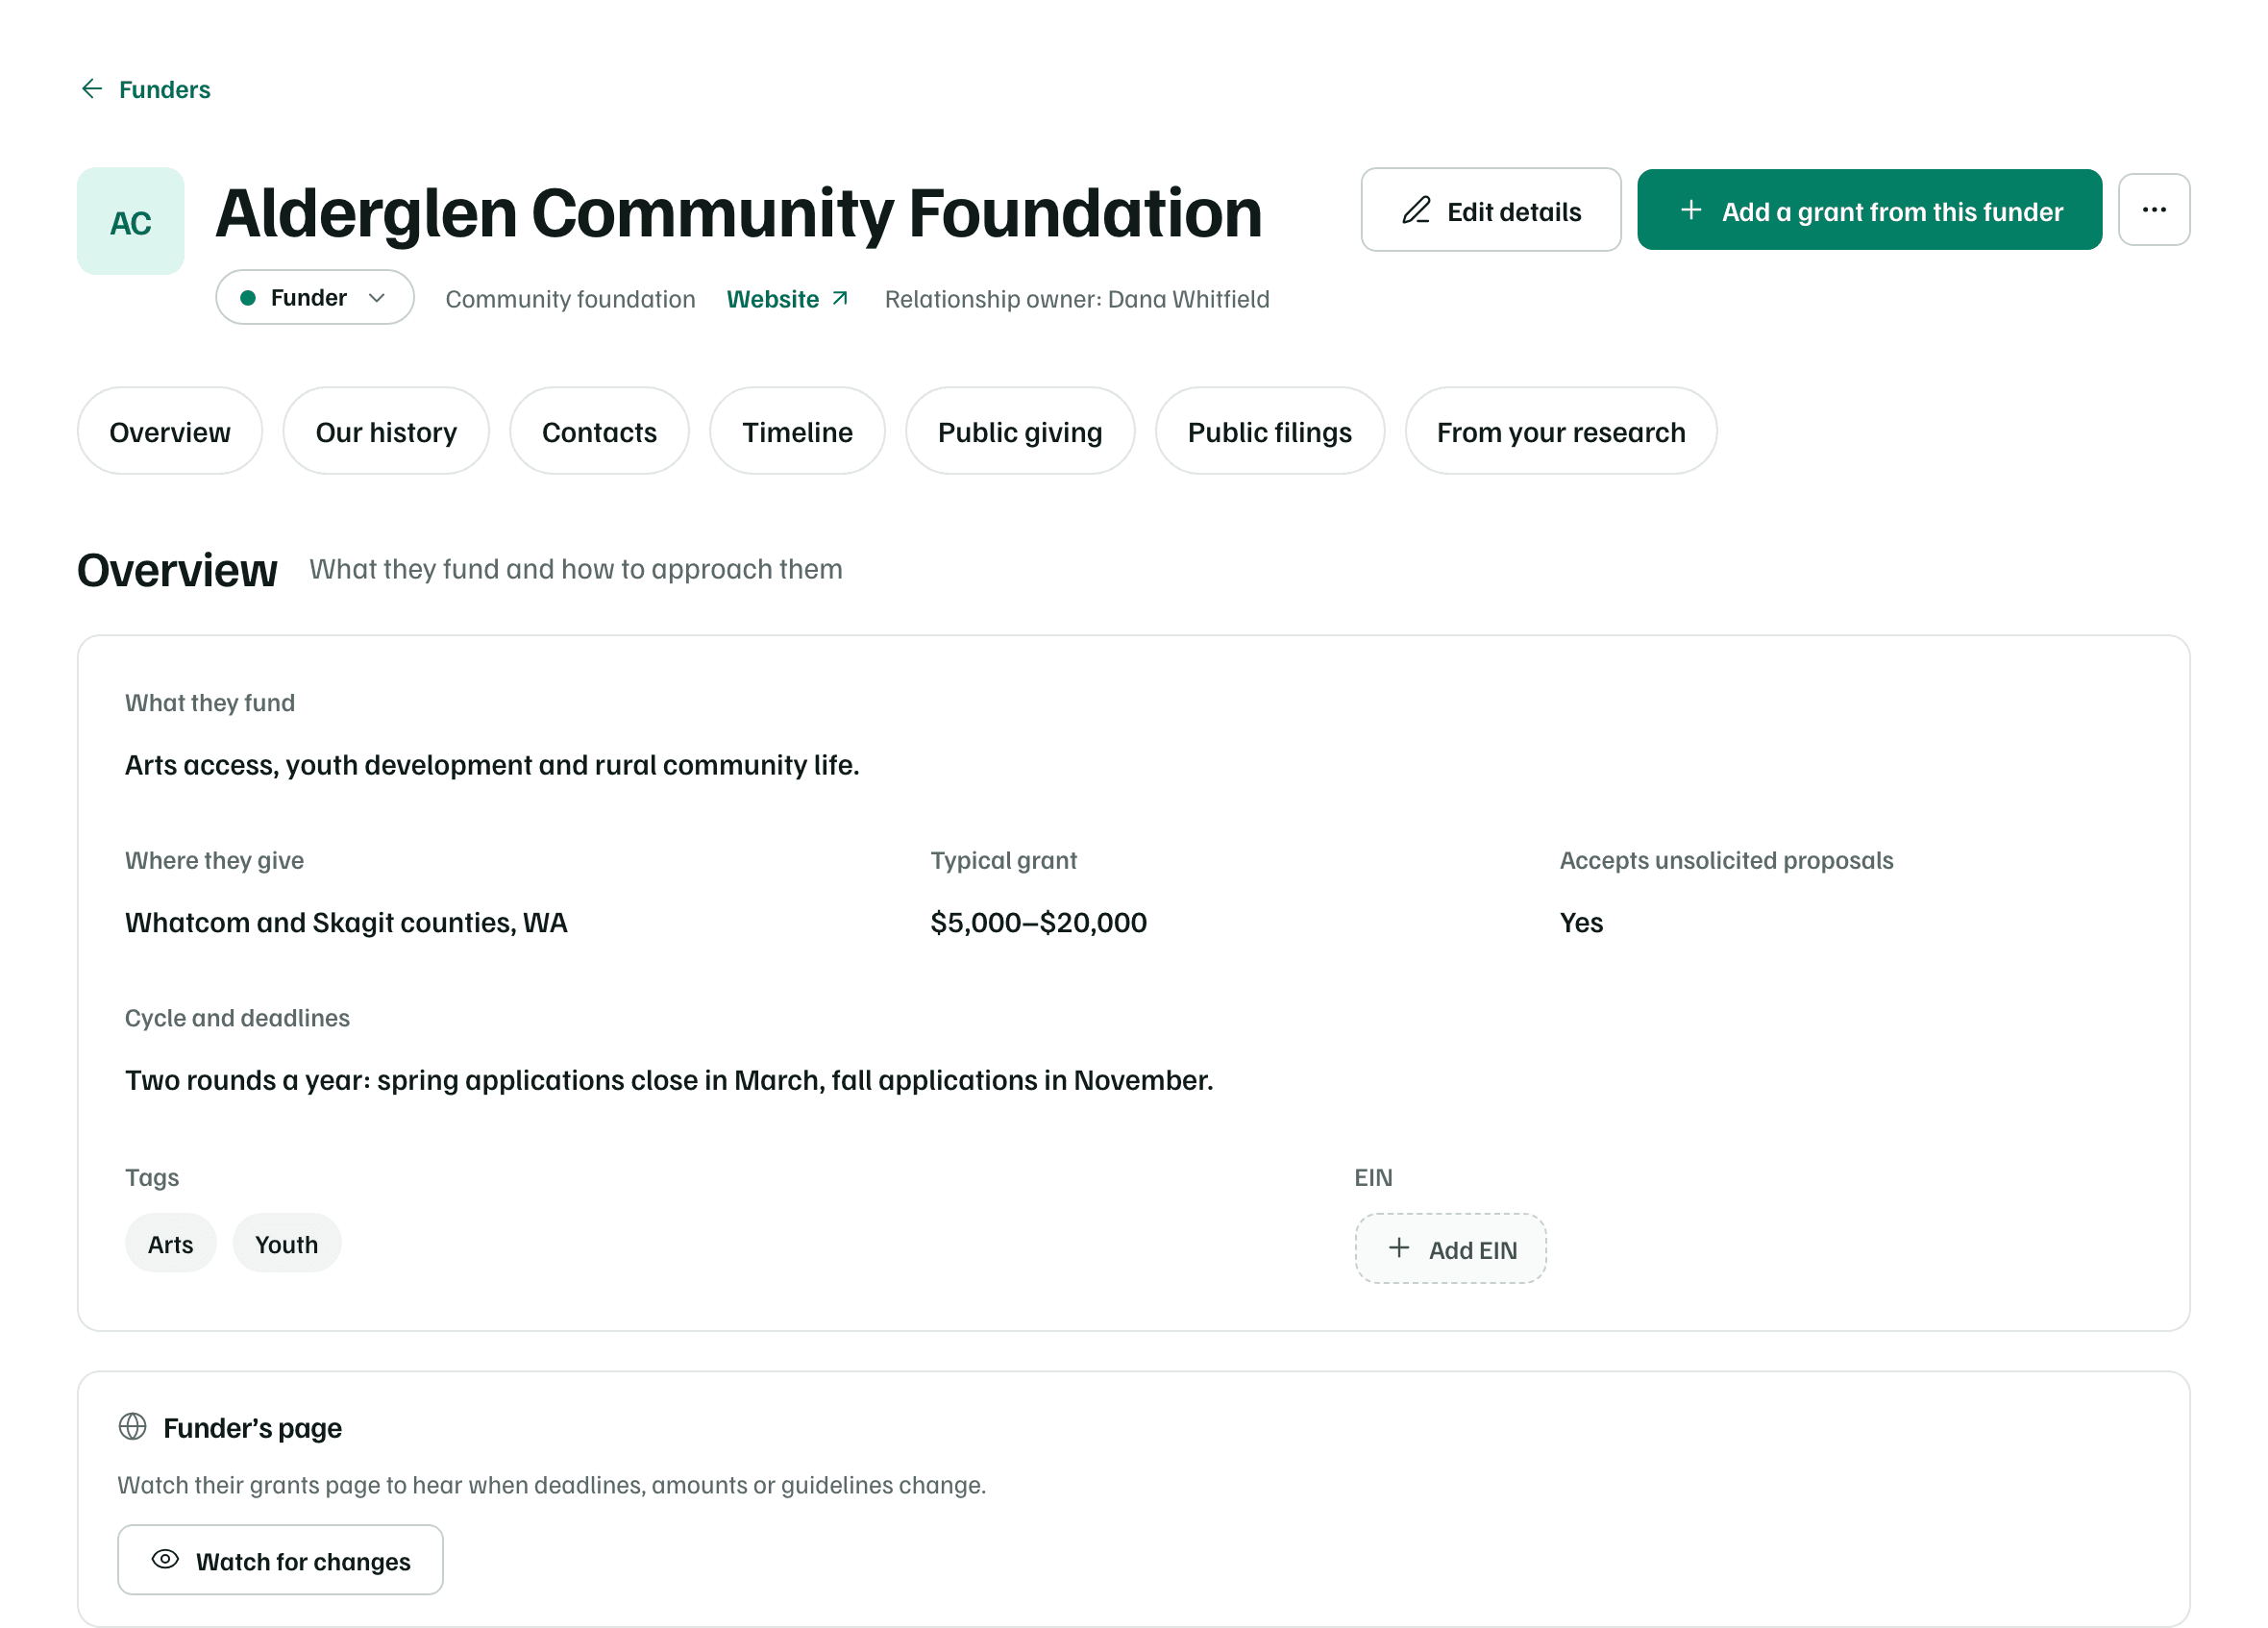This screenshot has width=2268, height=1628.
Task: Click the plus icon in Add EIN
Action: [x=1399, y=1248]
